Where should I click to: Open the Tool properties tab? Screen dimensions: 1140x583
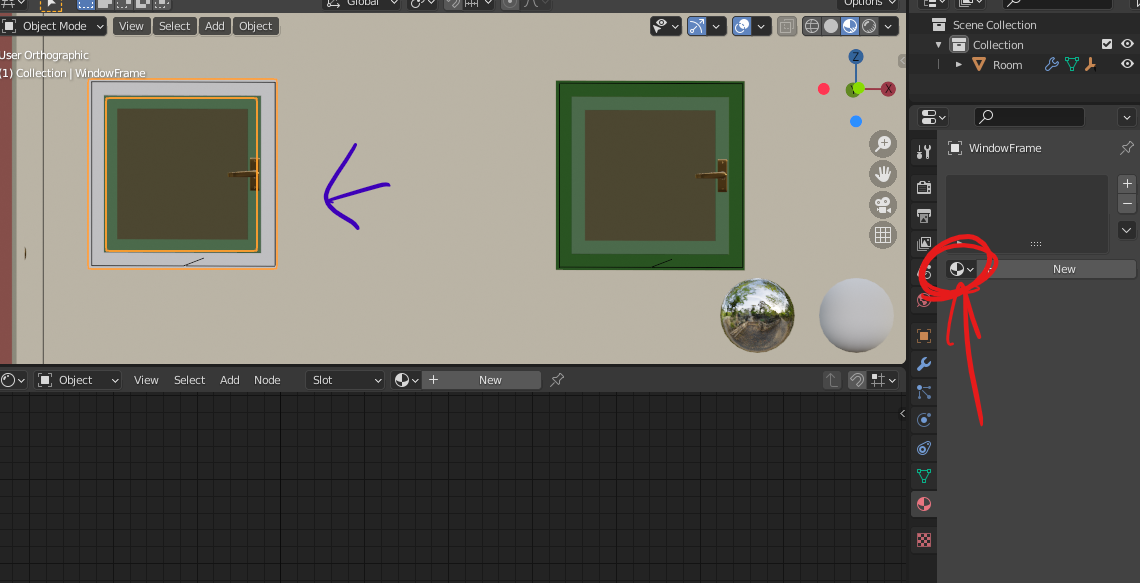924,152
